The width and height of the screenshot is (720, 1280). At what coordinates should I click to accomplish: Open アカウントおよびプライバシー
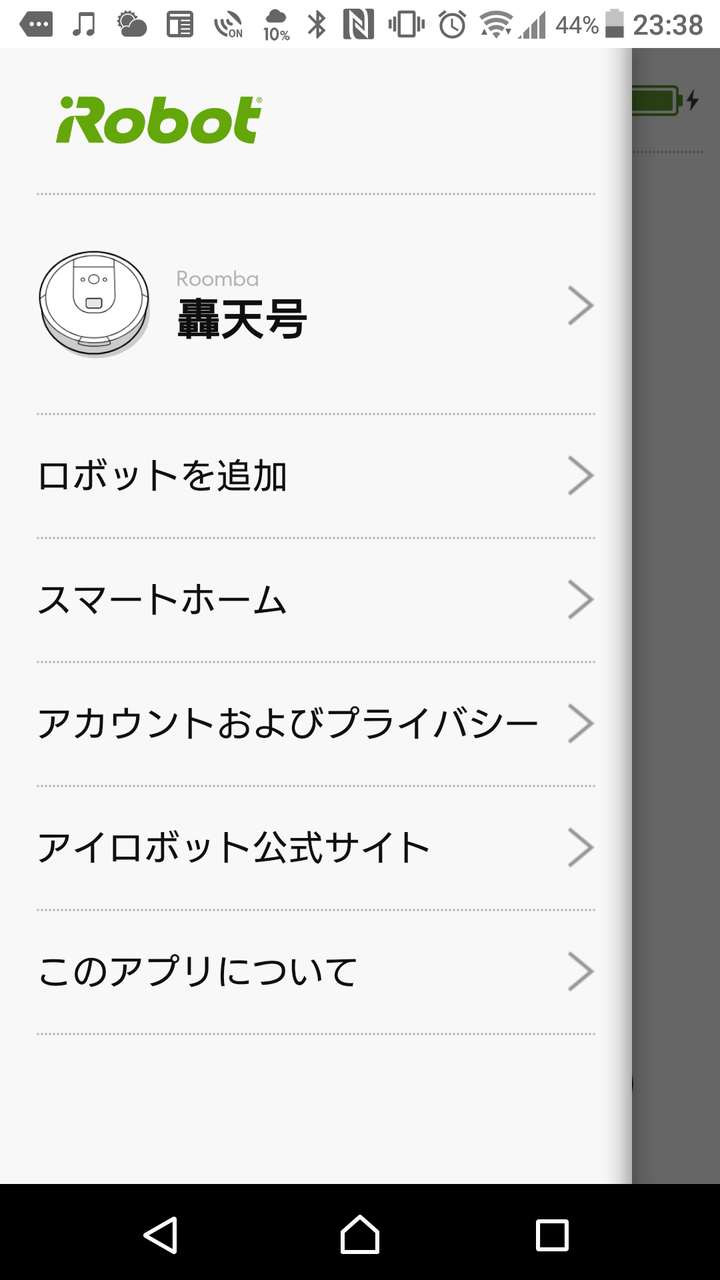(x=316, y=724)
